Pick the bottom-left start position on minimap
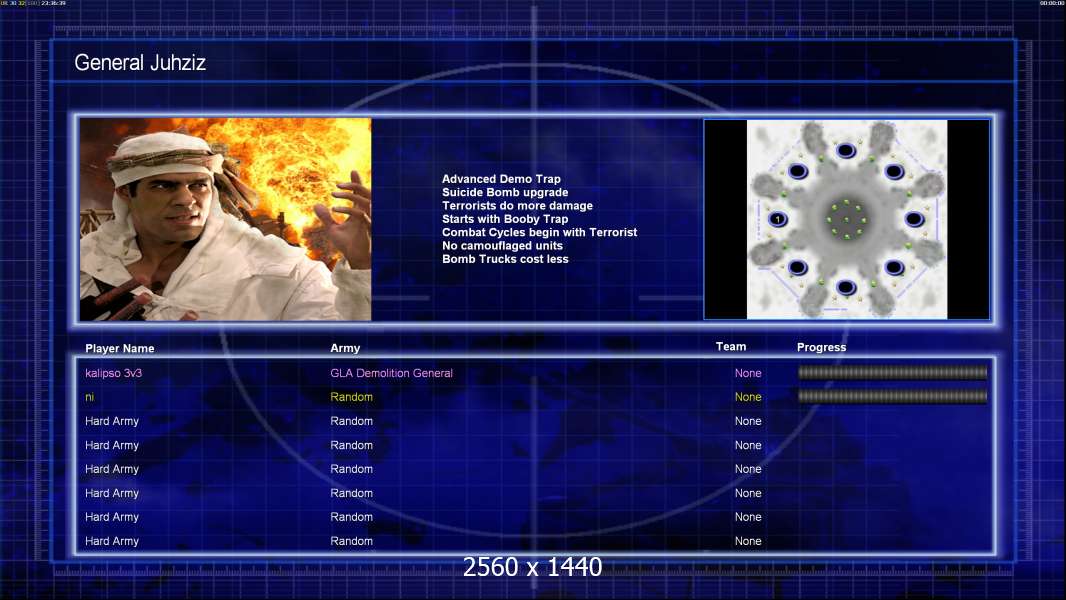 [798, 267]
